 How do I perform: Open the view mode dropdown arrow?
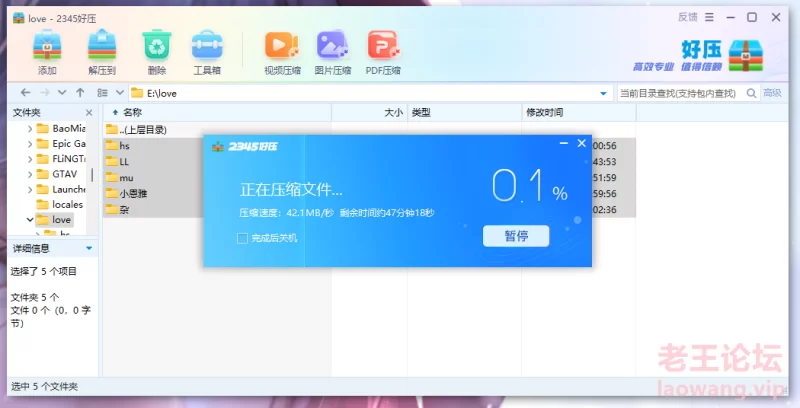[x=120, y=93]
